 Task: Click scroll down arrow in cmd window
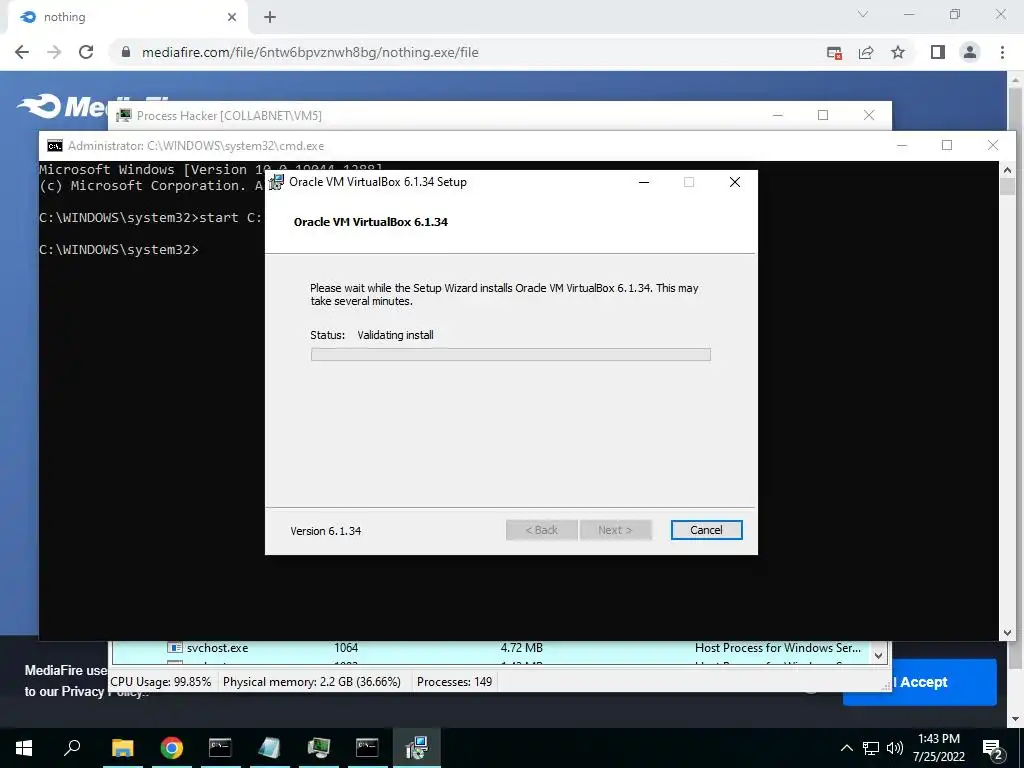click(1007, 632)
